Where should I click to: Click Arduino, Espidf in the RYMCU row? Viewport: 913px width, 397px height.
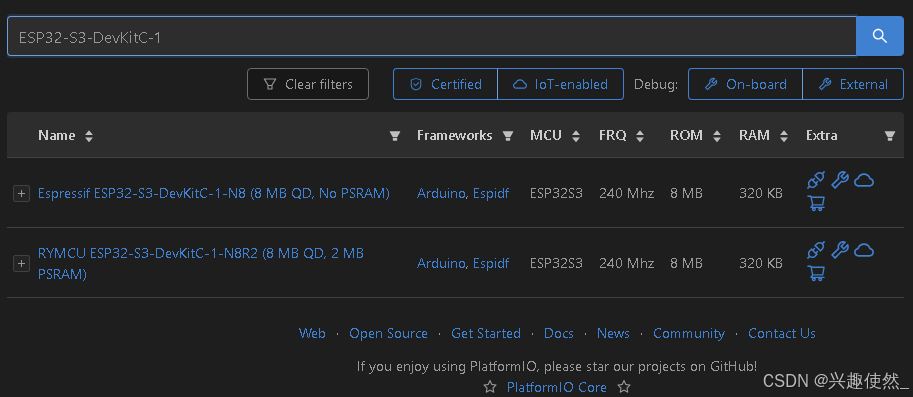(x=463, y=263)
